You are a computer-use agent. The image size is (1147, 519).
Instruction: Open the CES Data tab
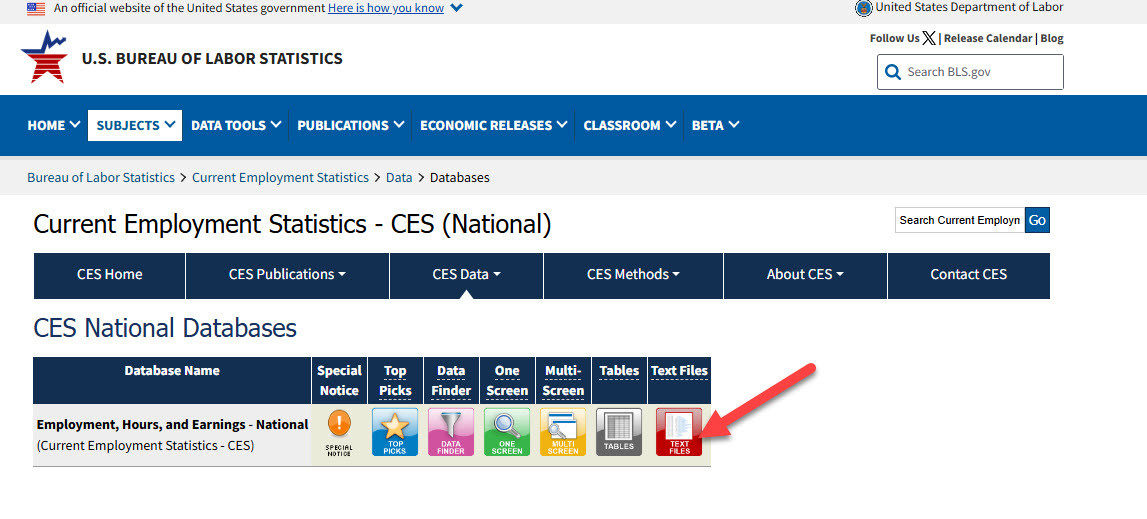[x=466, y=275]
